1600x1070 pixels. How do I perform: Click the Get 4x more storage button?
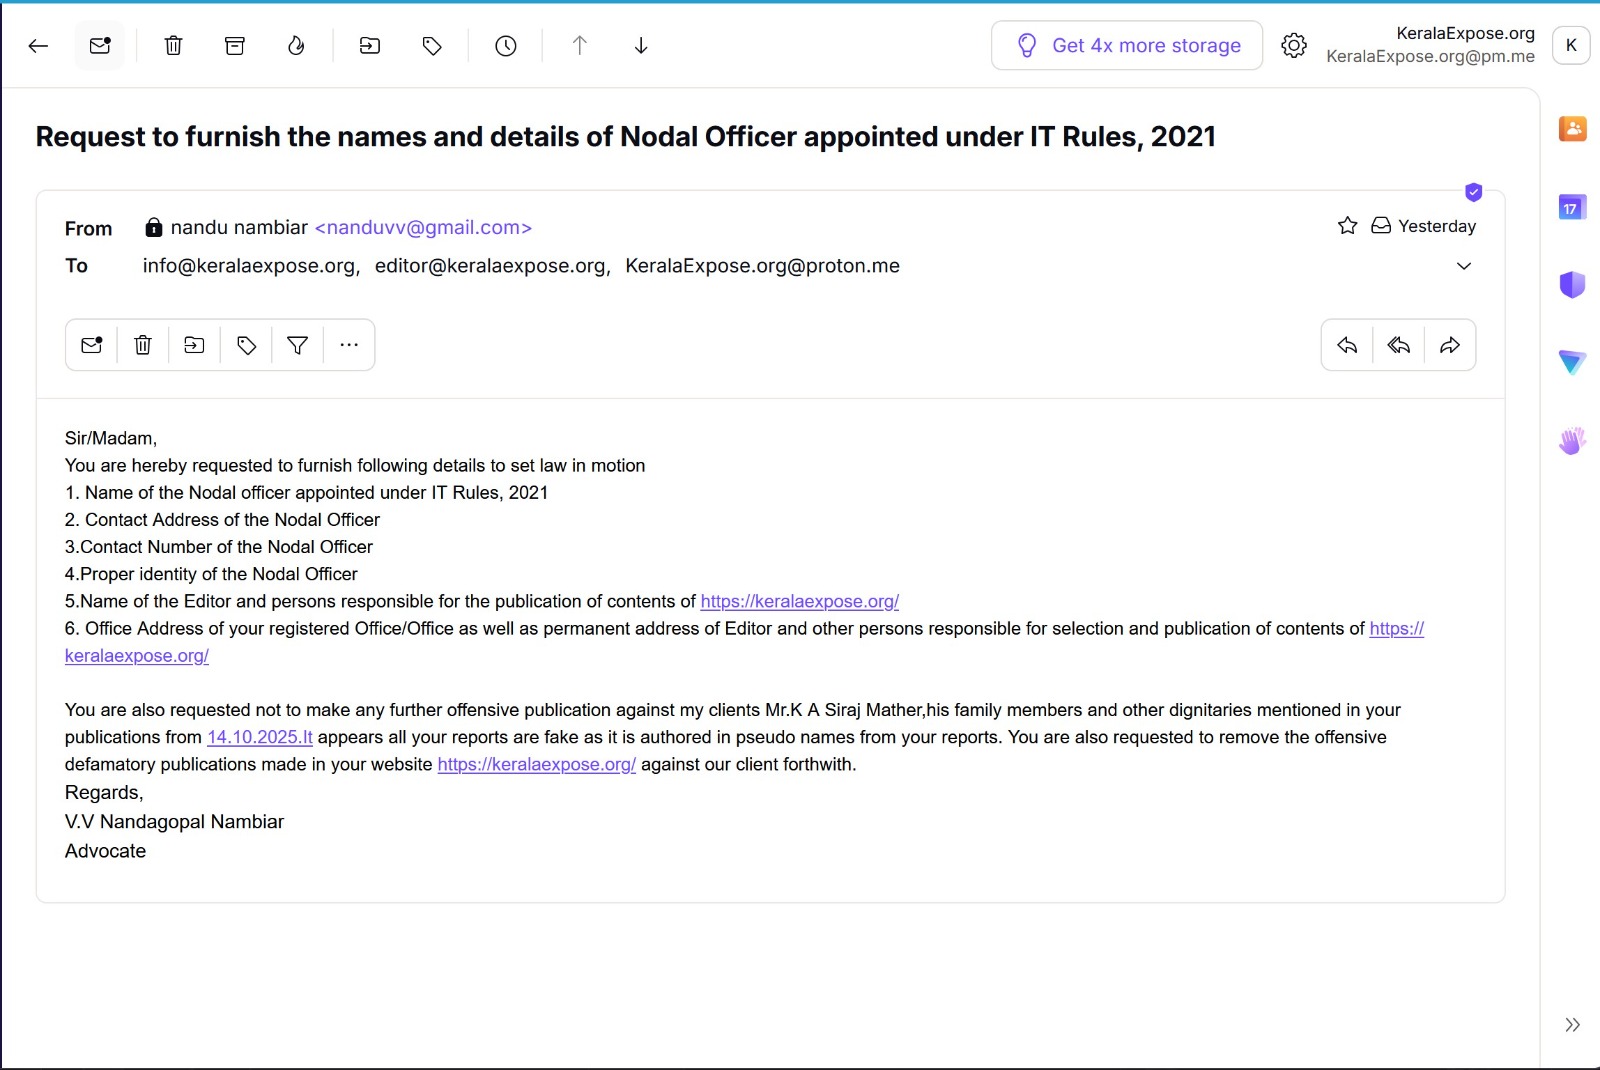[x=1126, y=45]
